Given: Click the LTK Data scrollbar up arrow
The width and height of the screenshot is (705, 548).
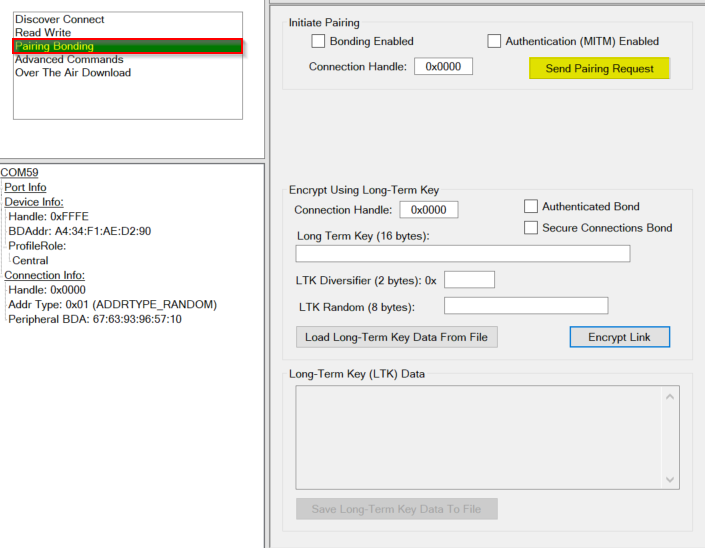Looking at the screenshot, I should [670, 397].
